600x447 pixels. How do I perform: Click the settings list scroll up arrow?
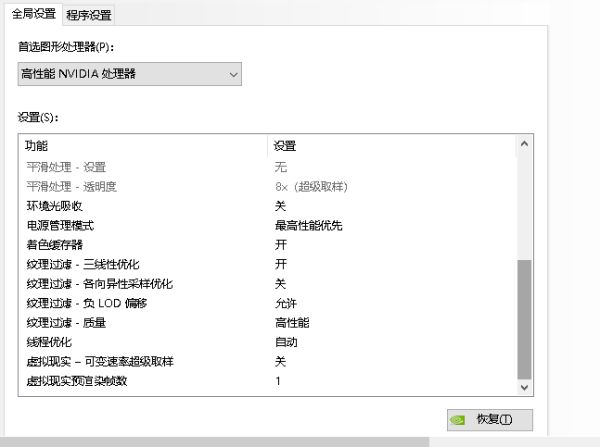coord(525,146)
